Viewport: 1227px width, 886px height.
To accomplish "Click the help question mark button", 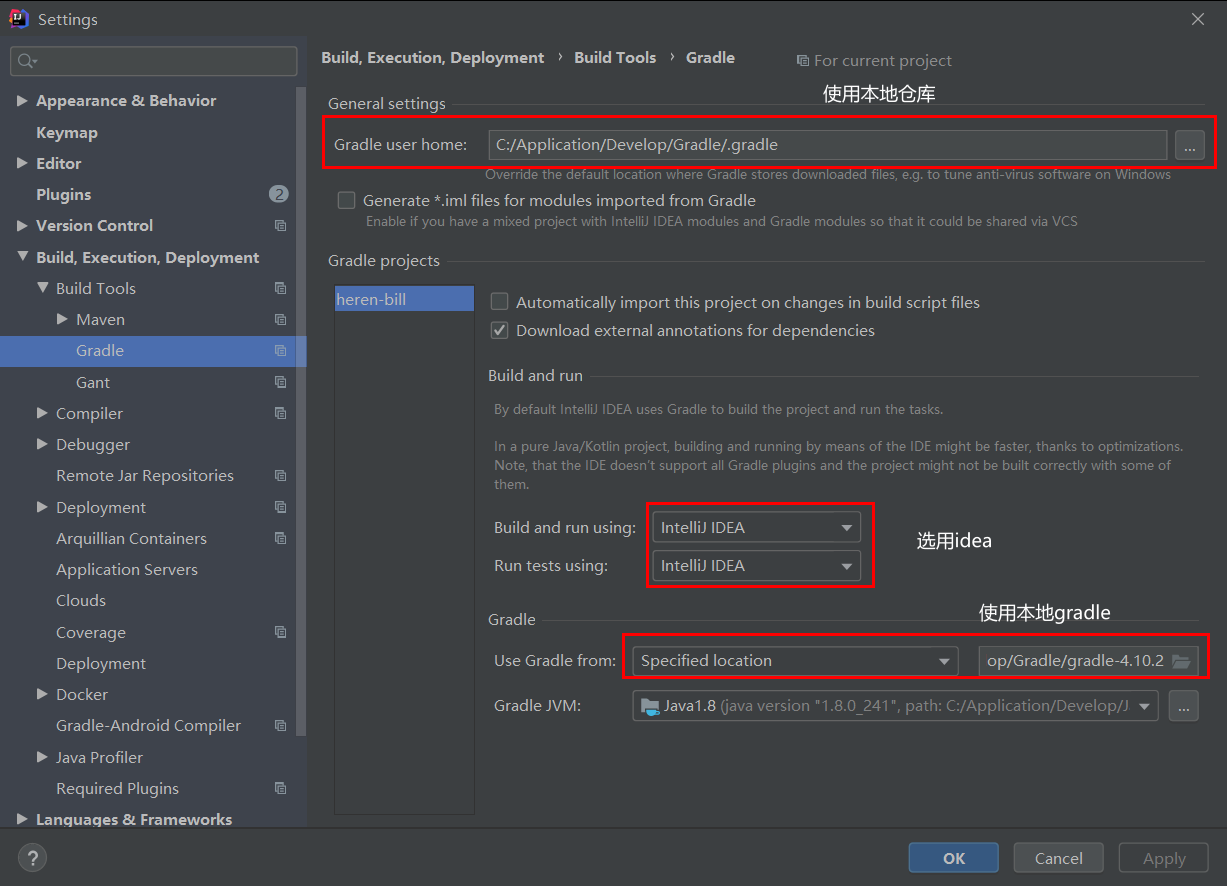I will [32, 857].
